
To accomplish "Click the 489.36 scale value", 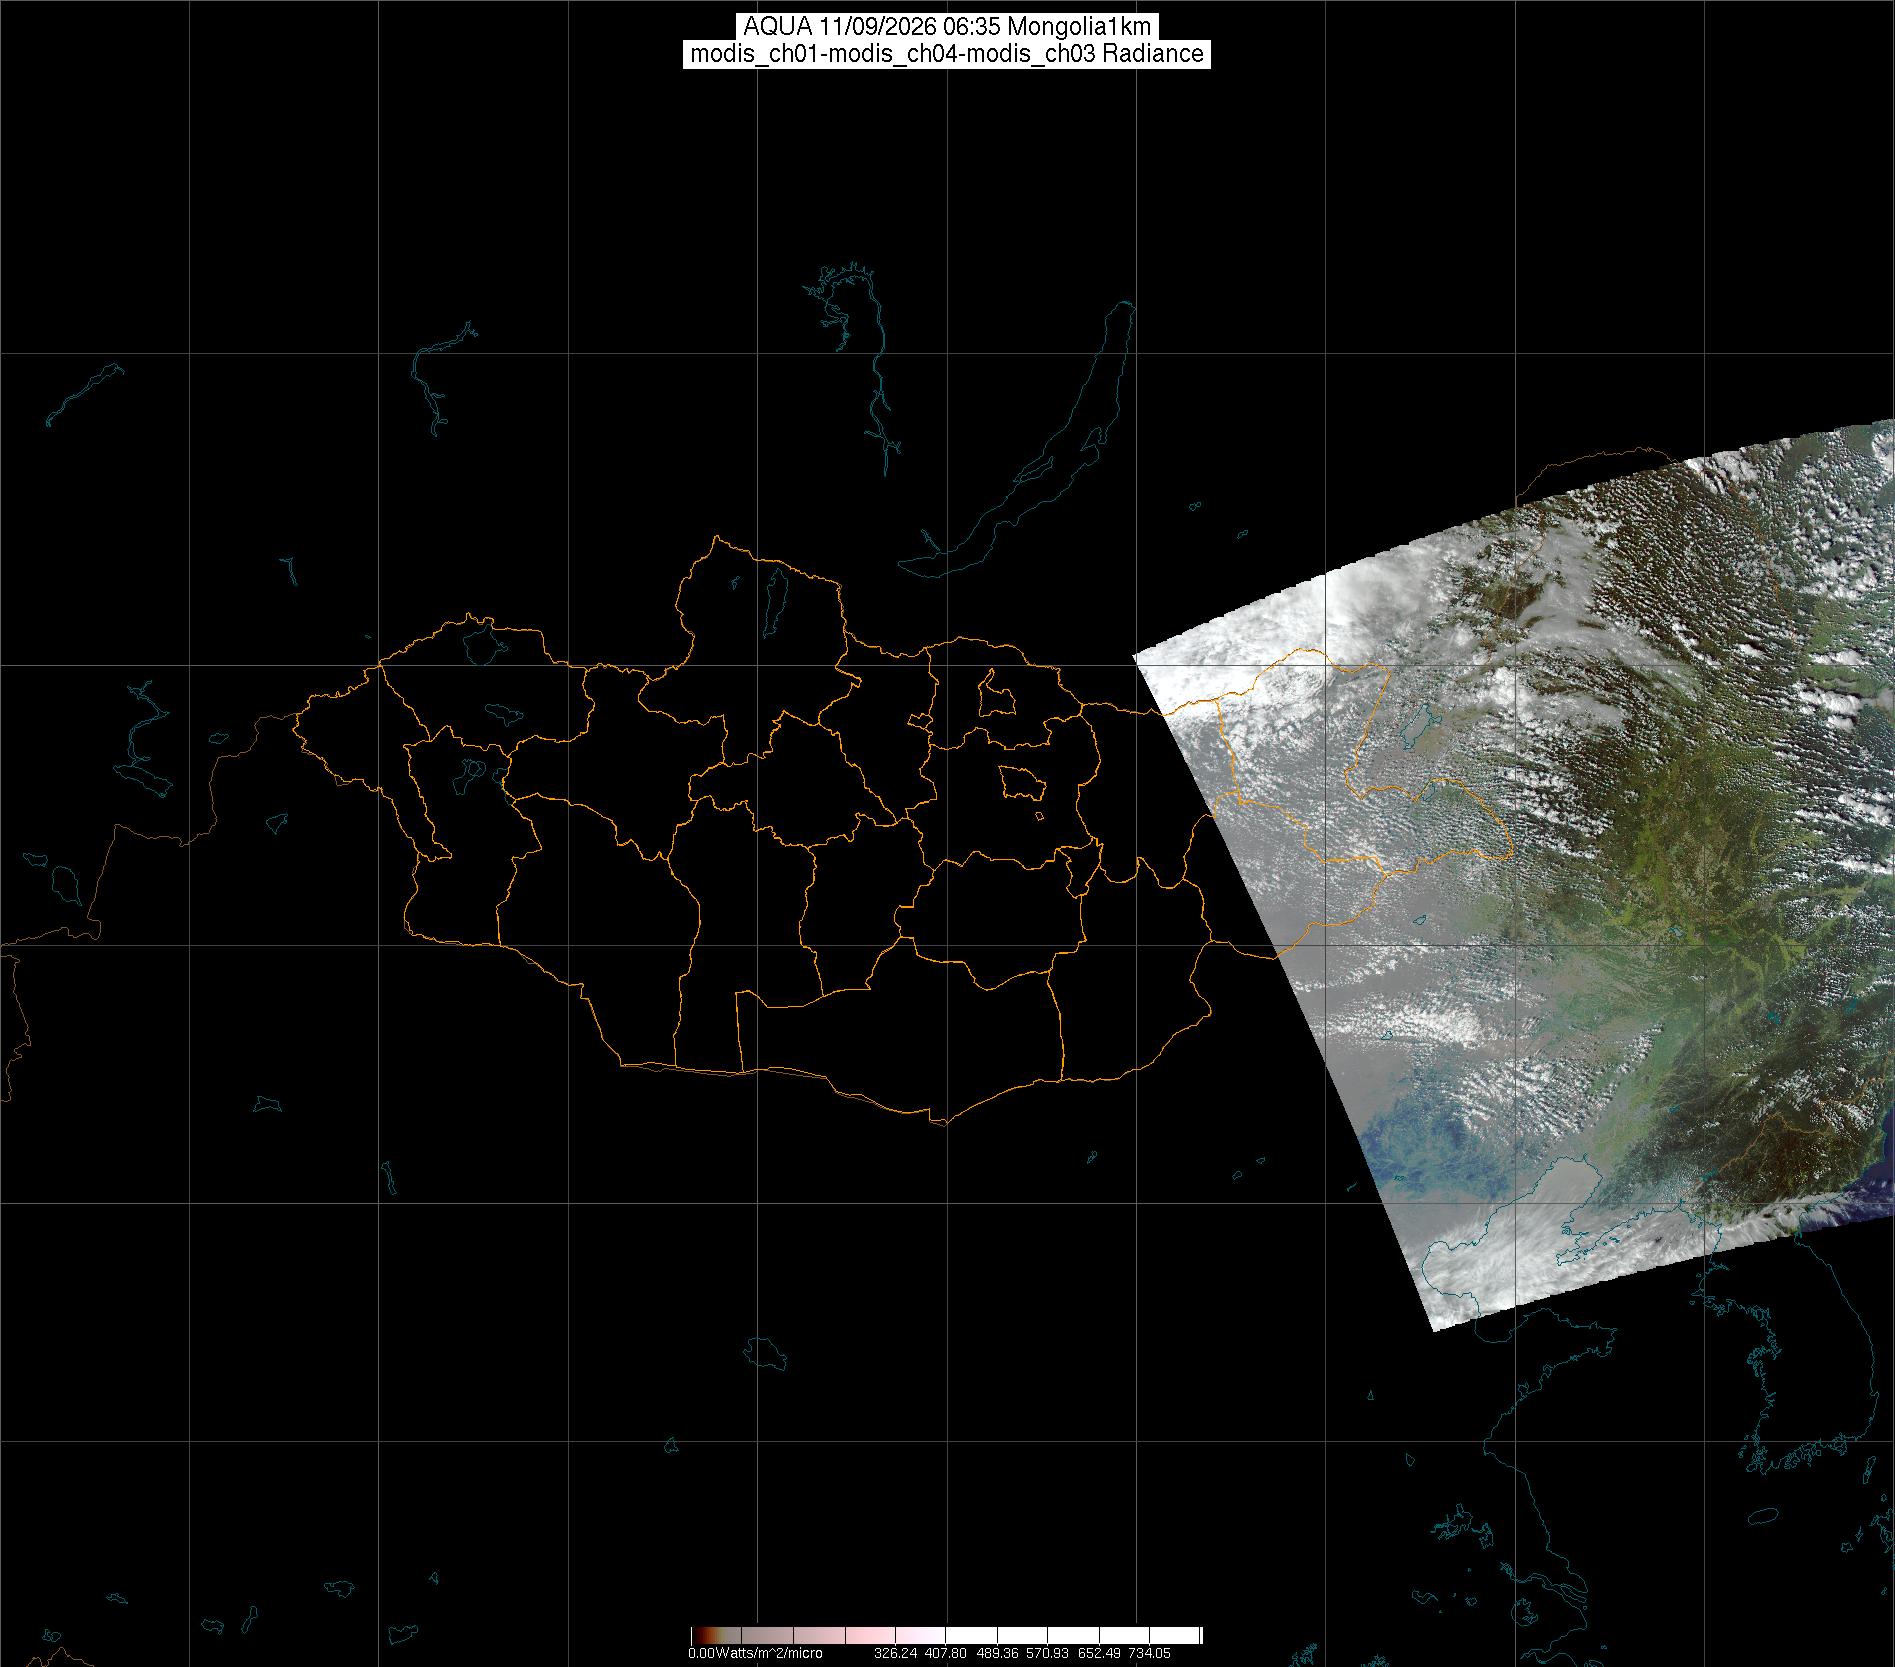I will click(x=997, y=1654).
